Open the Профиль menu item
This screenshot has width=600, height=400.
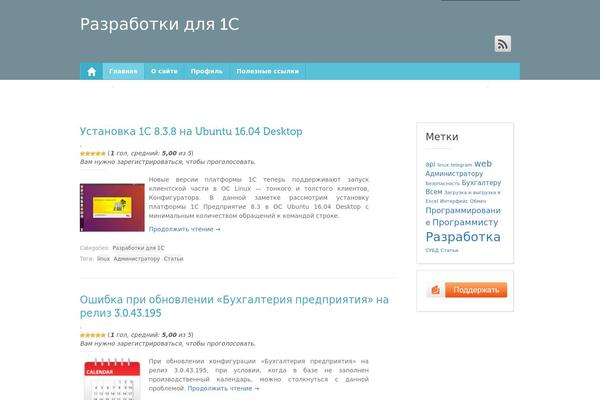[207, 72]
